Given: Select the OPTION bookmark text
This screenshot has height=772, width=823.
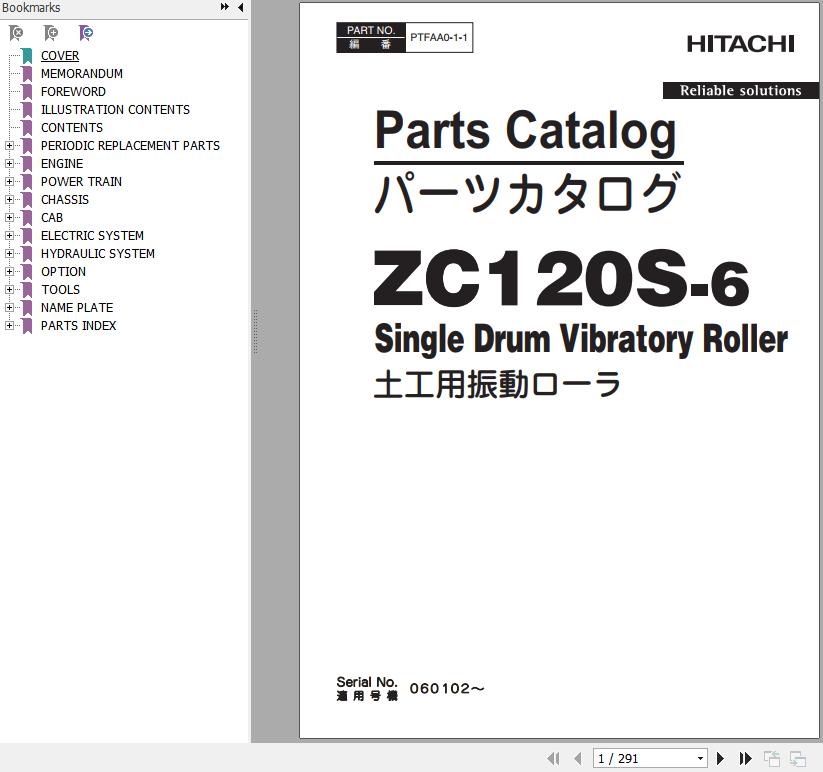Looking at the screenshot, I should tap(63, 271).
